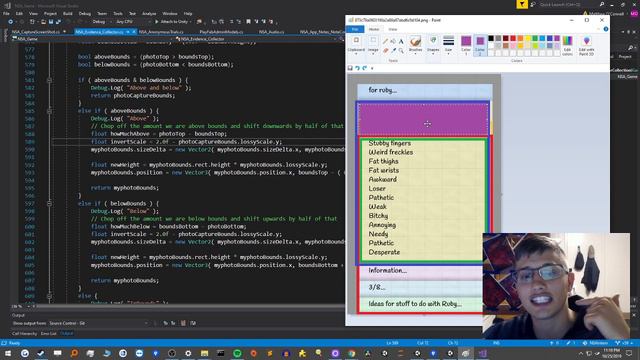
Task: Pick the green color swatch in Paint
Action: [x=535, y=38]
